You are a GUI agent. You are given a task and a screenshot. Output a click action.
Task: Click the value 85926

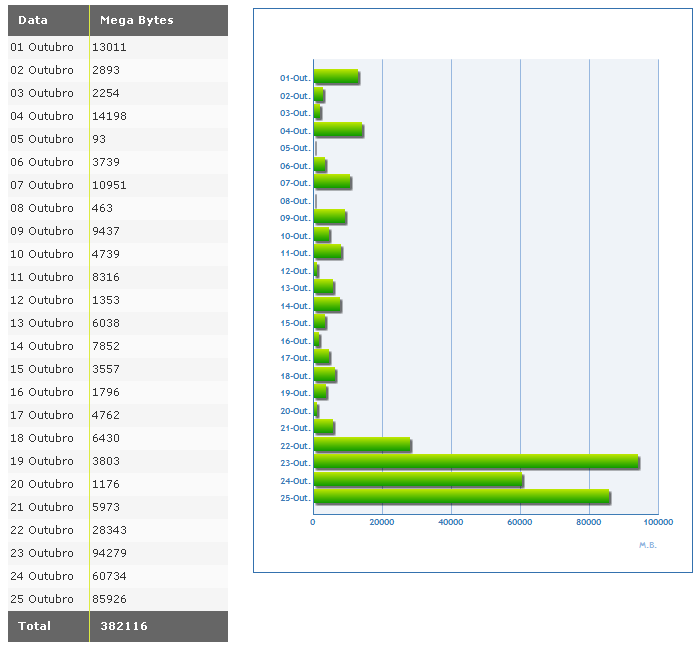pos(109,599)
